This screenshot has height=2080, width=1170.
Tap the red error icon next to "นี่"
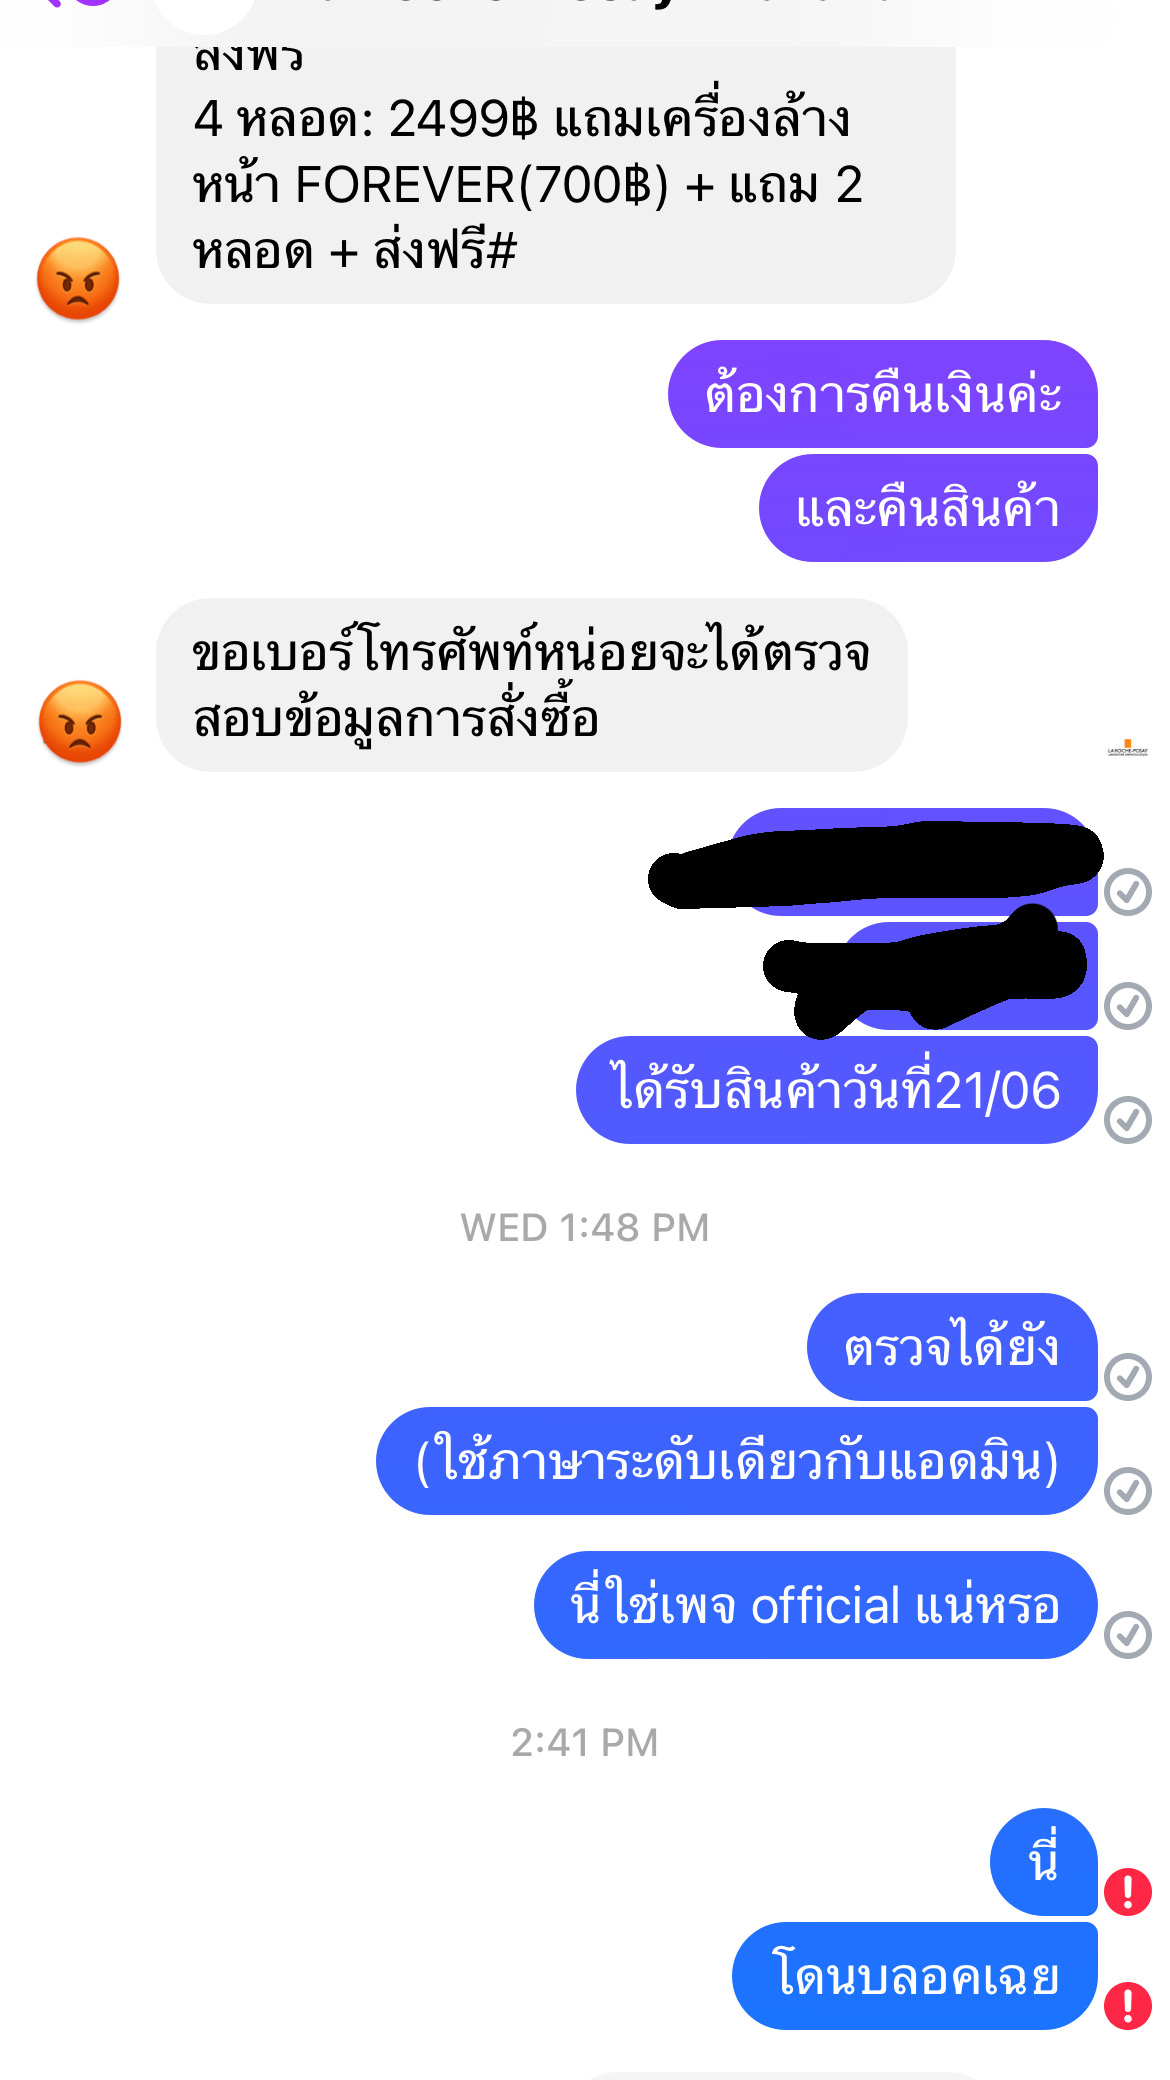click(1128, 1892)
